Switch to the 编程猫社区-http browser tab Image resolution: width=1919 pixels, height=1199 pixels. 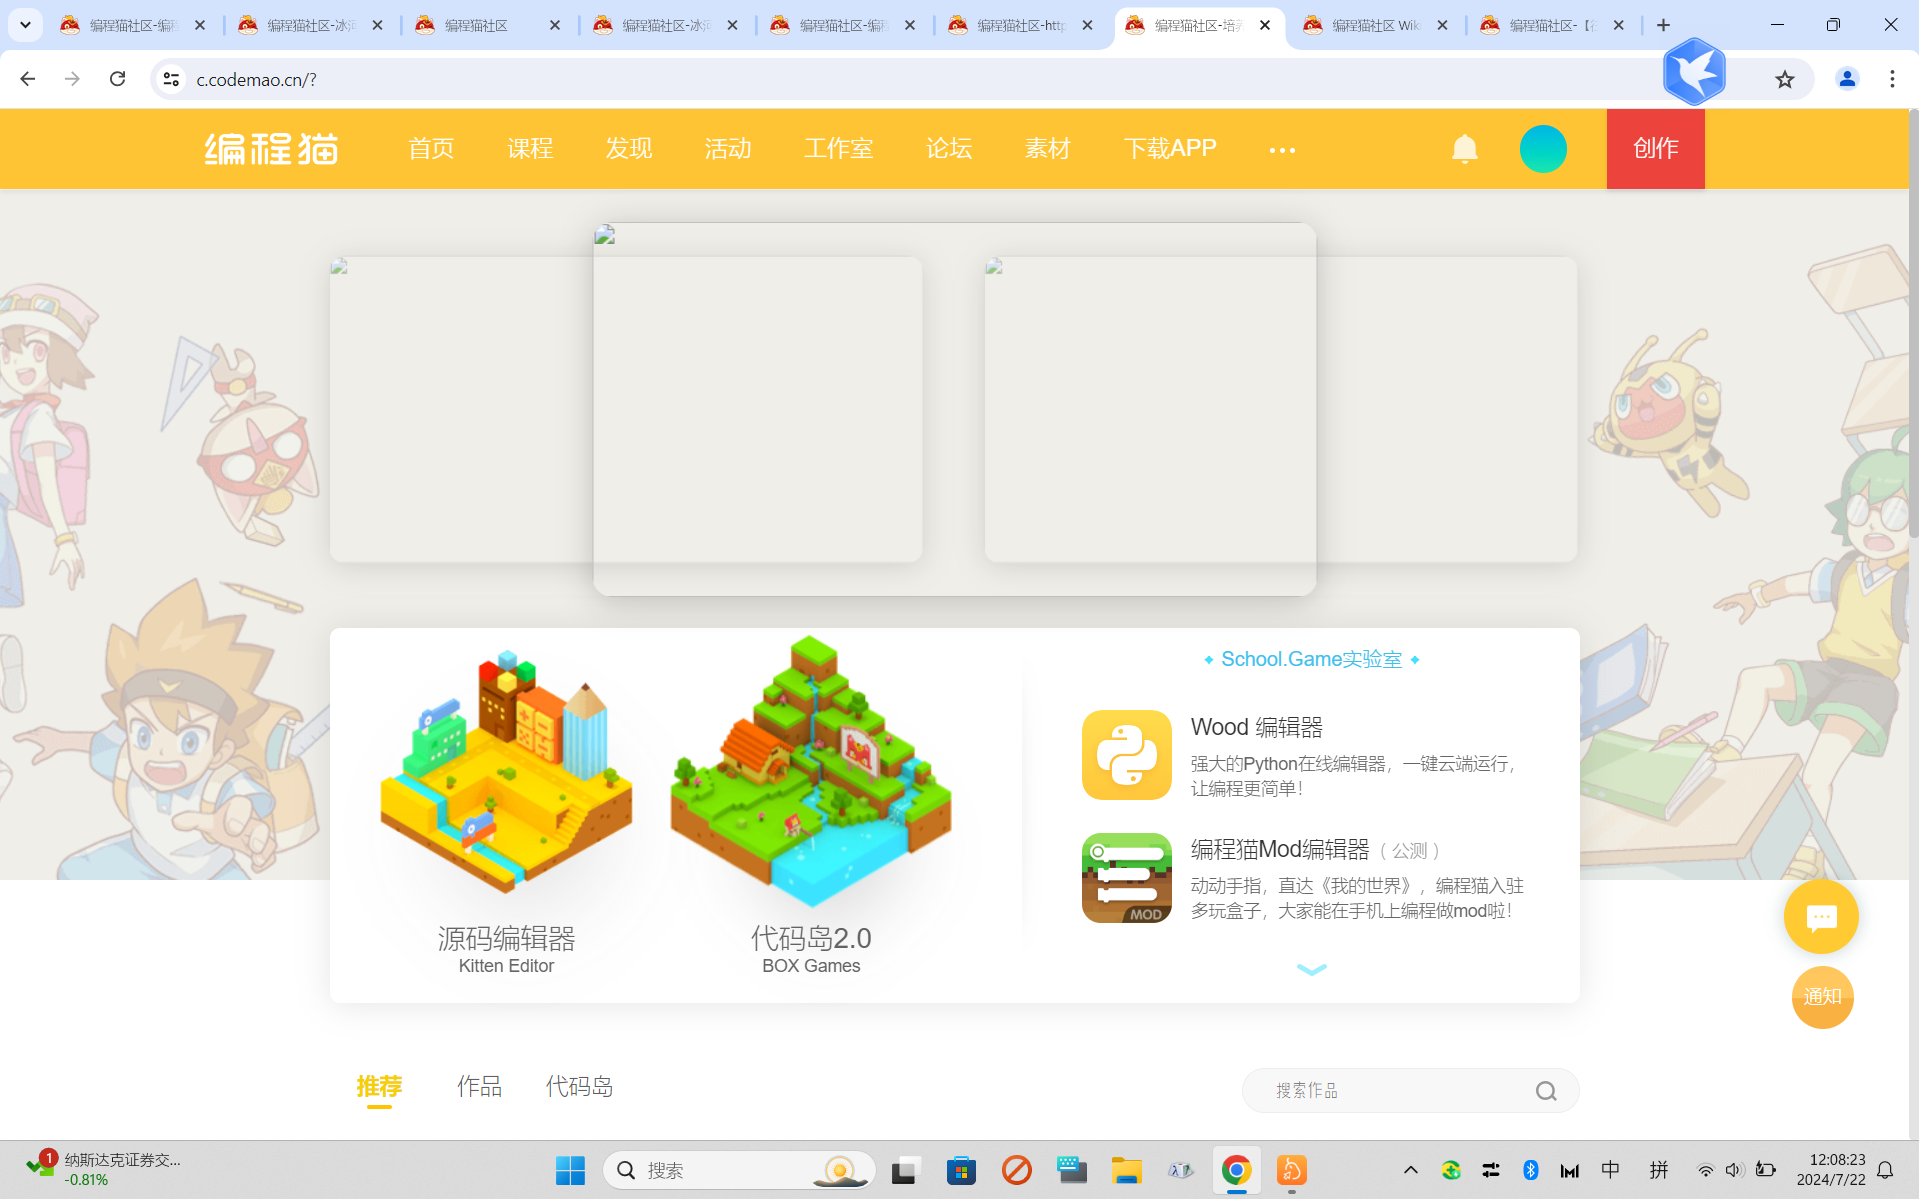click(x=1021, y=25)
